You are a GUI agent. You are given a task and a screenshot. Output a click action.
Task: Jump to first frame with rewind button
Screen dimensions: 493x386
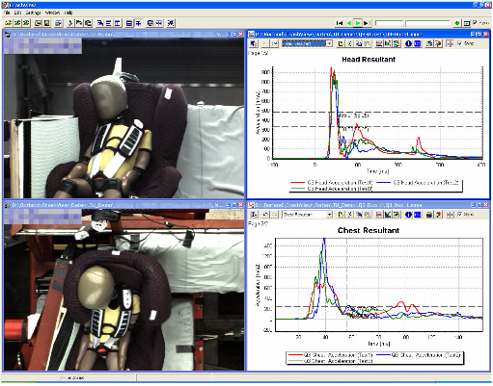point(339,23)
